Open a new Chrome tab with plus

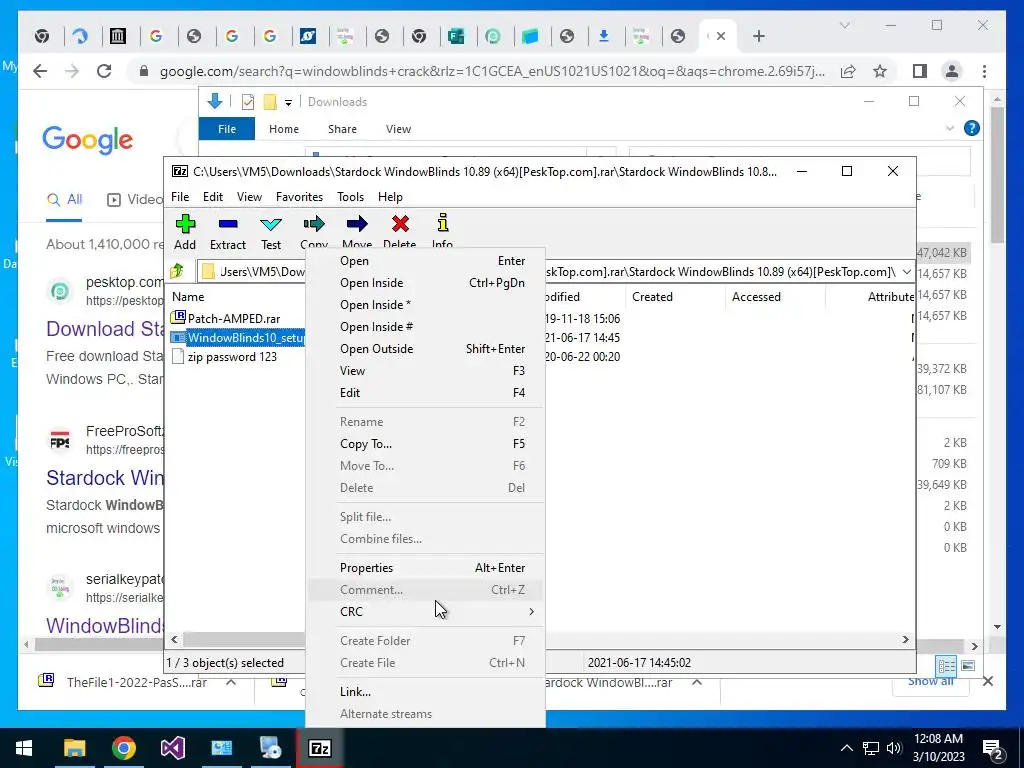pos(758,37)
